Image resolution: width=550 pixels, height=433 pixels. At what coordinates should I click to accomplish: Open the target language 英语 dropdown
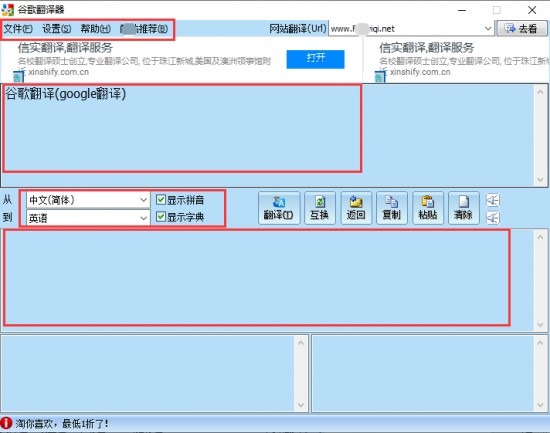coord(88,218)
